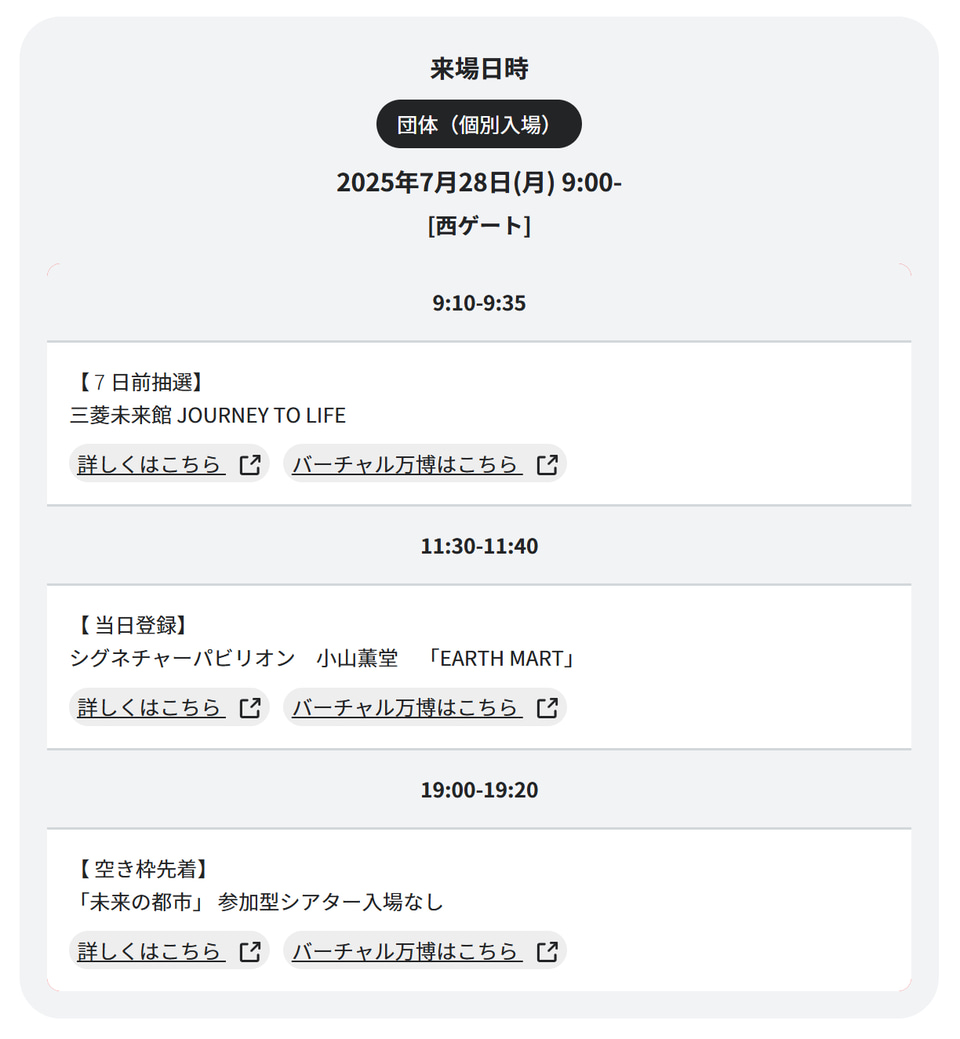Open バーチャル万博はこちら under the 9:10-9:35 slot
Viewport: 960px width, 1039px height.
[x=406, y=463]
